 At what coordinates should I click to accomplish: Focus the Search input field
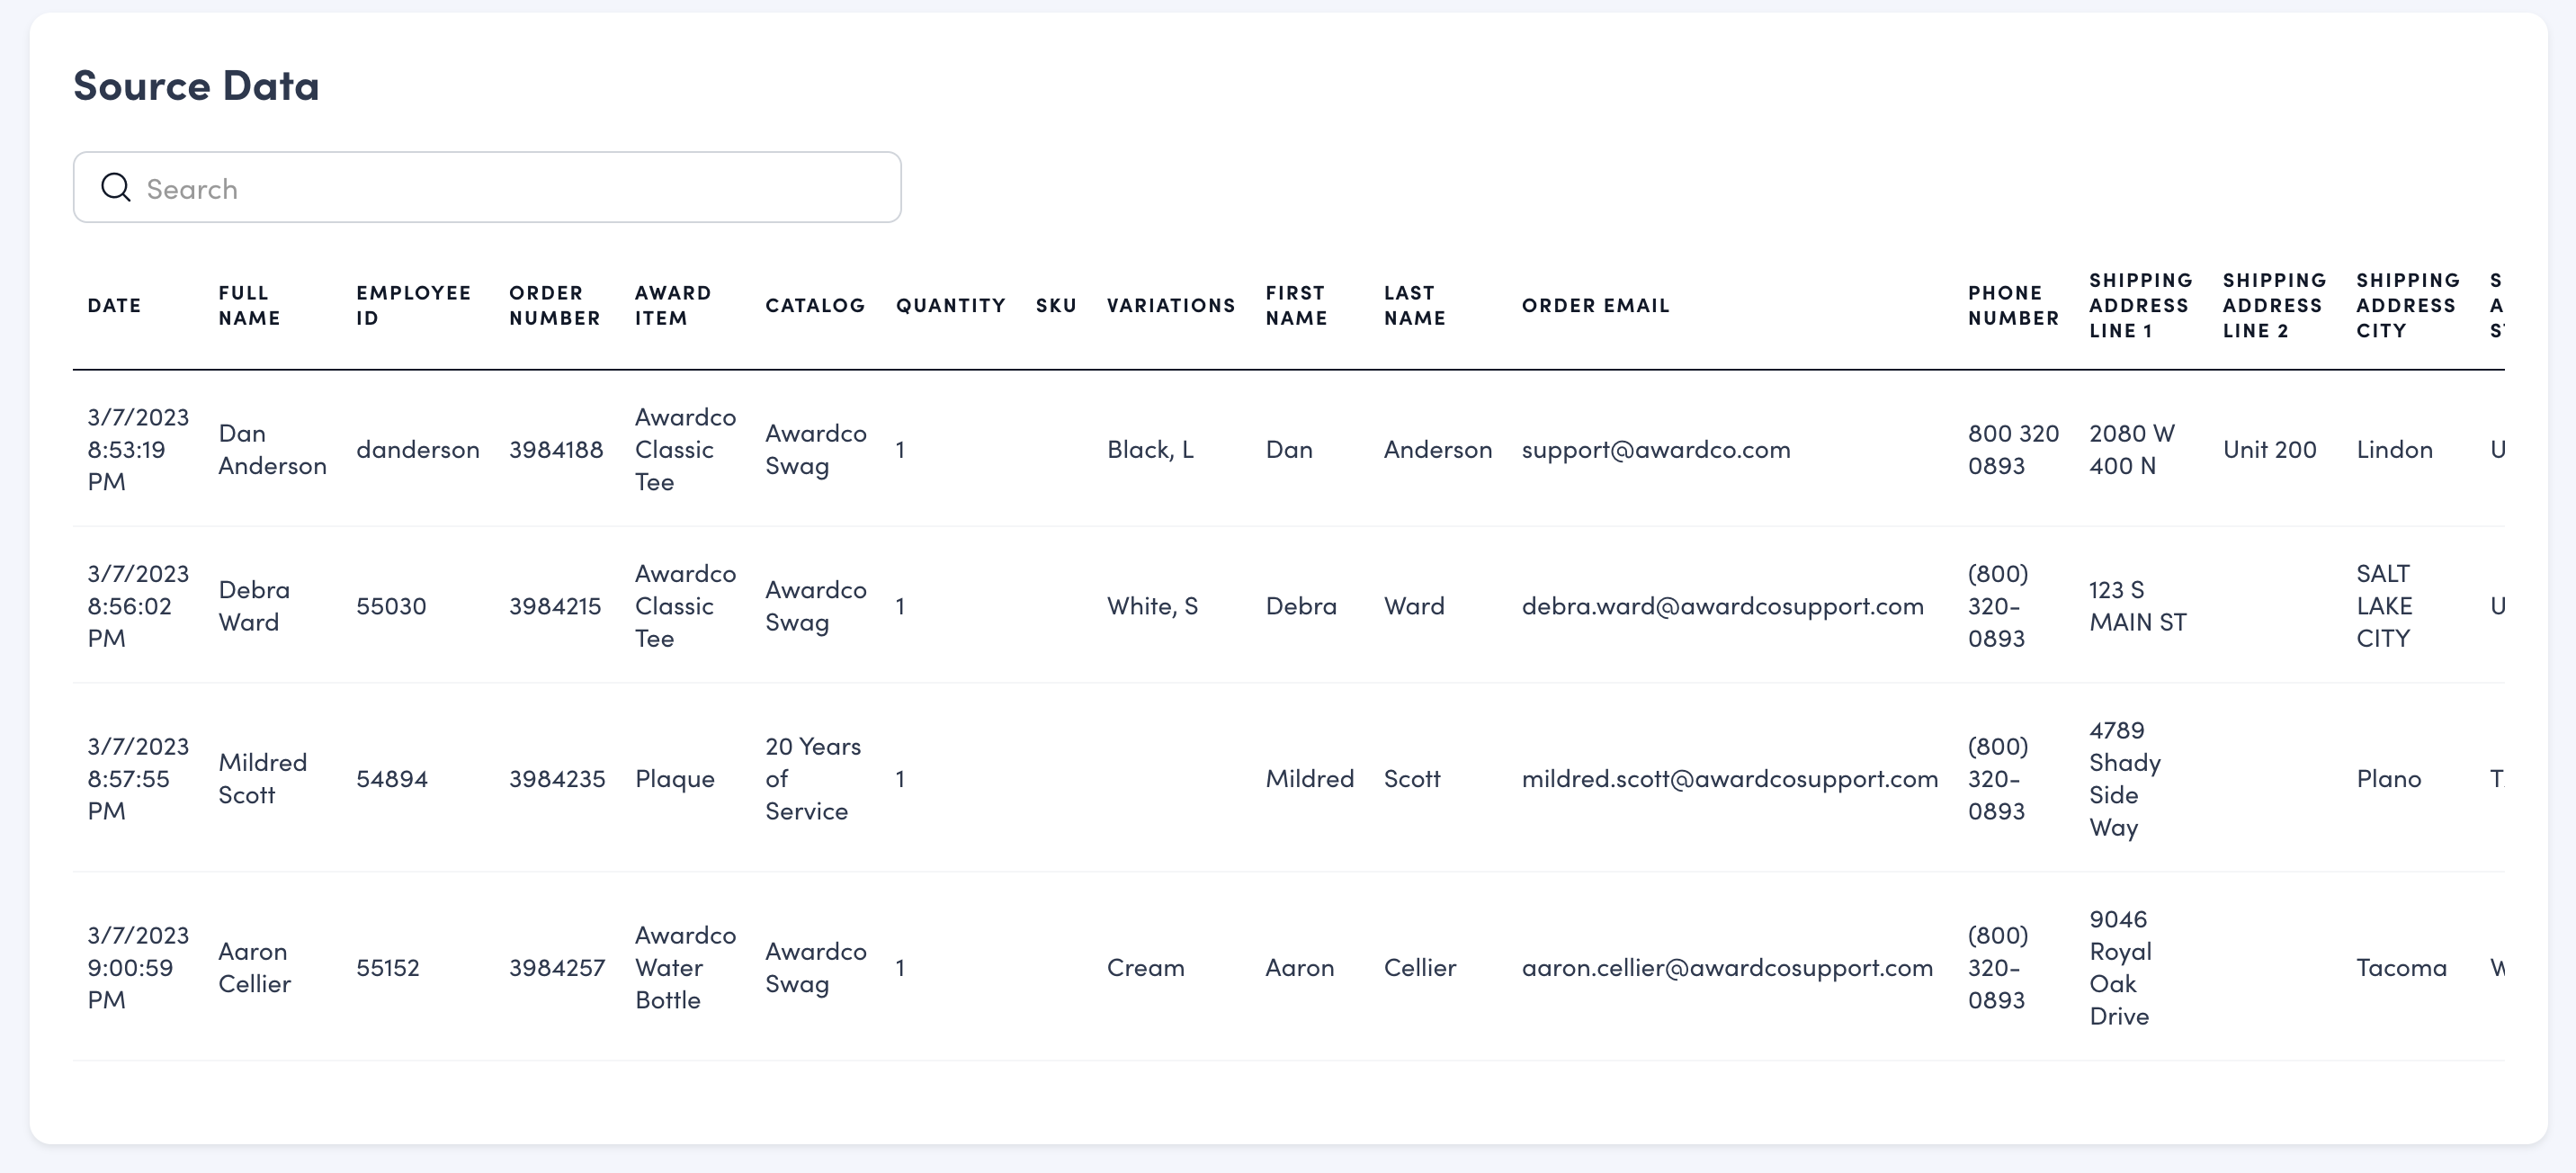click(x=500, y=188)
